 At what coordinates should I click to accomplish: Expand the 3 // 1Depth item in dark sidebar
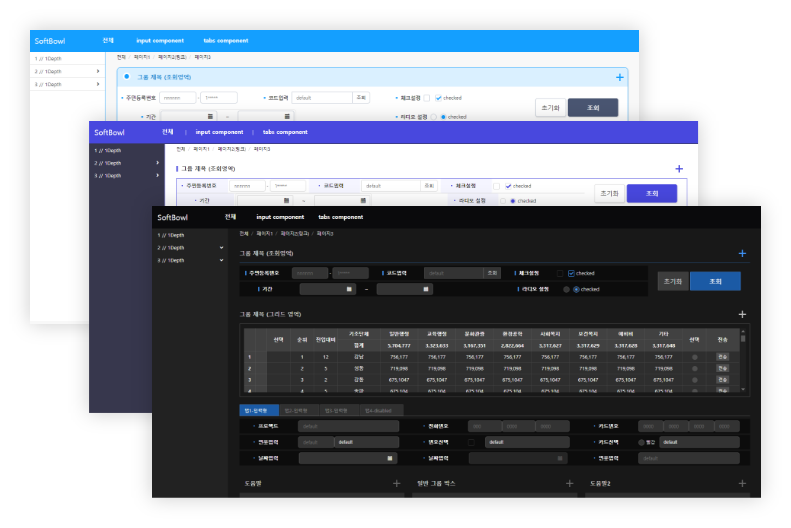[x=221, y=260]
